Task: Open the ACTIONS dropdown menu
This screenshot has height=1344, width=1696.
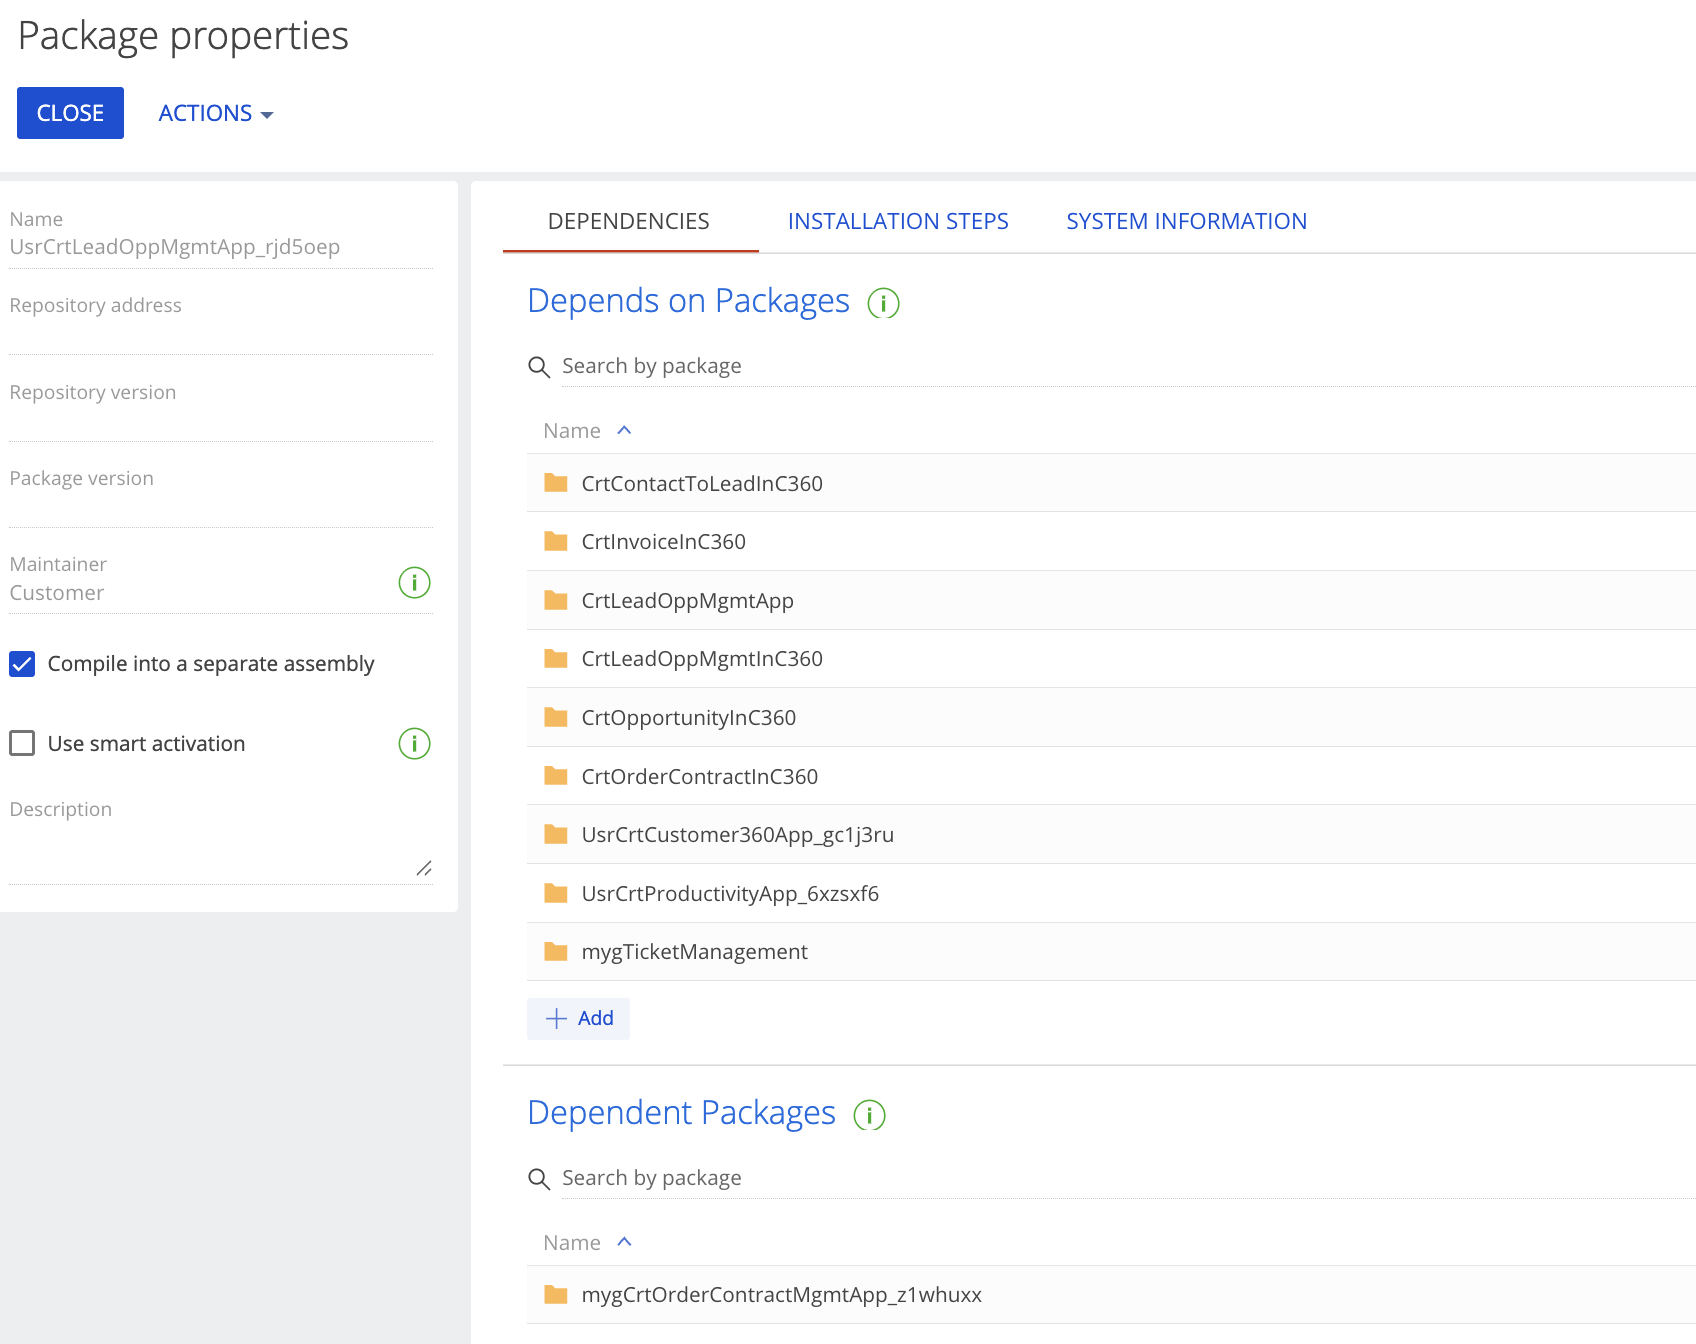Action: [x=215, y=114]
